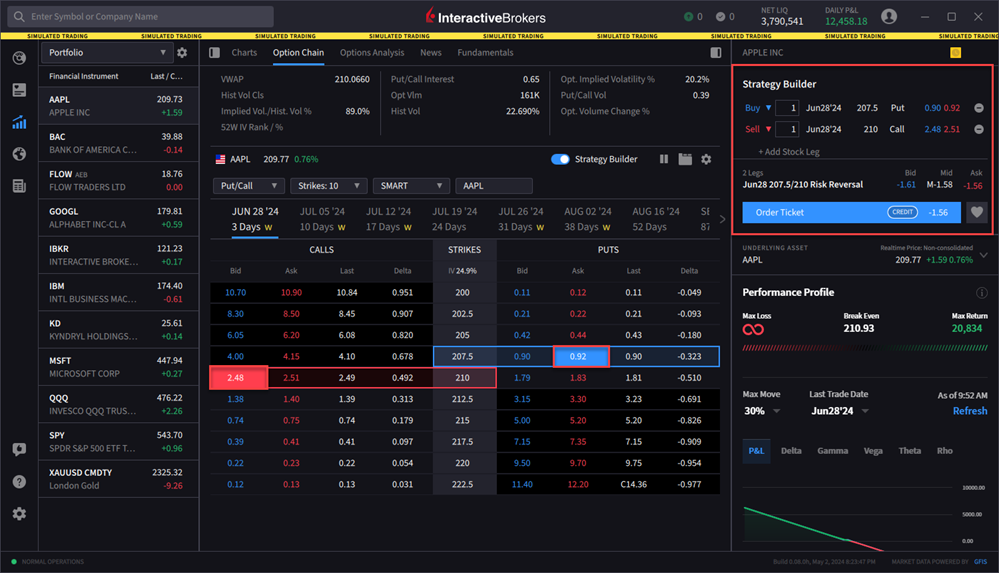The height and width of the screenshot is (573, 999).
Task: Click the yellow square icon beside APPLE INC
Action: [955, 53]
